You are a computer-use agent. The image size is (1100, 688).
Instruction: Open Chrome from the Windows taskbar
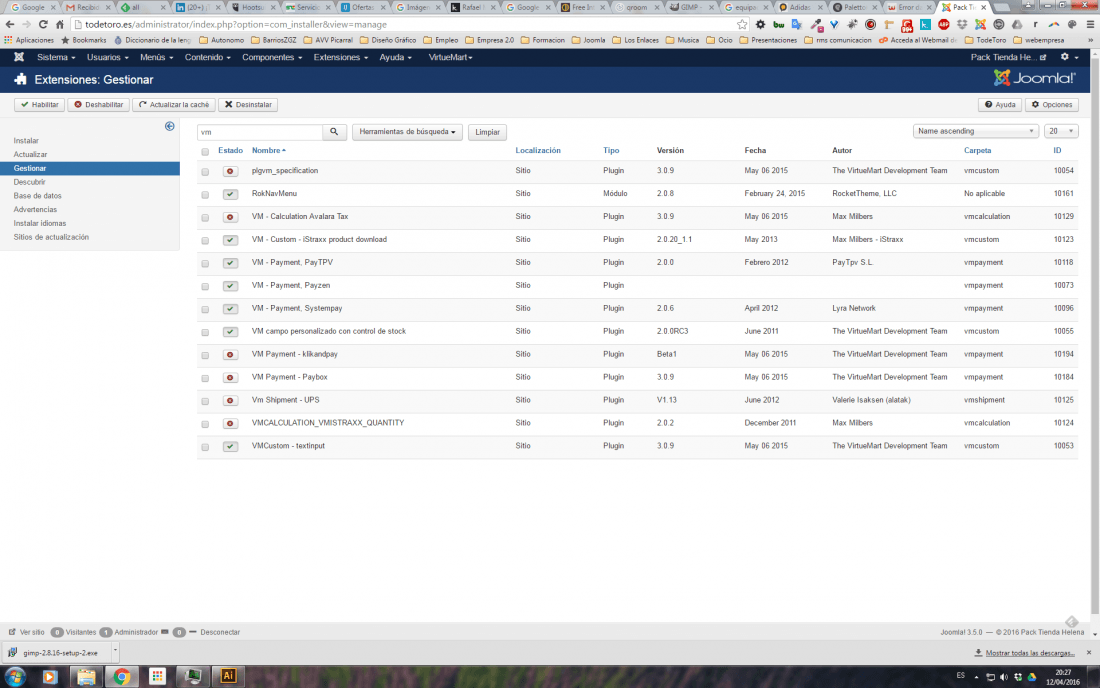point(121,676)
